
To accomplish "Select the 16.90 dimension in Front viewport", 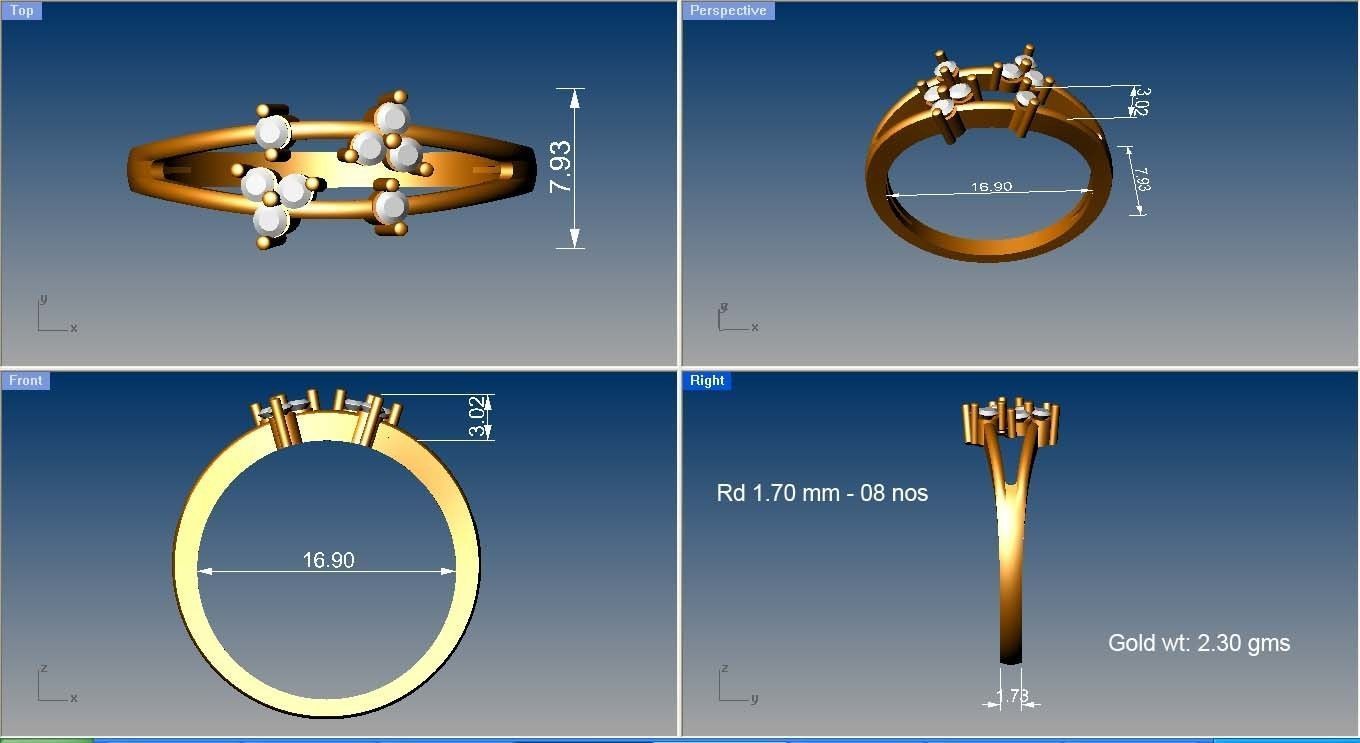I will point(328,560).
